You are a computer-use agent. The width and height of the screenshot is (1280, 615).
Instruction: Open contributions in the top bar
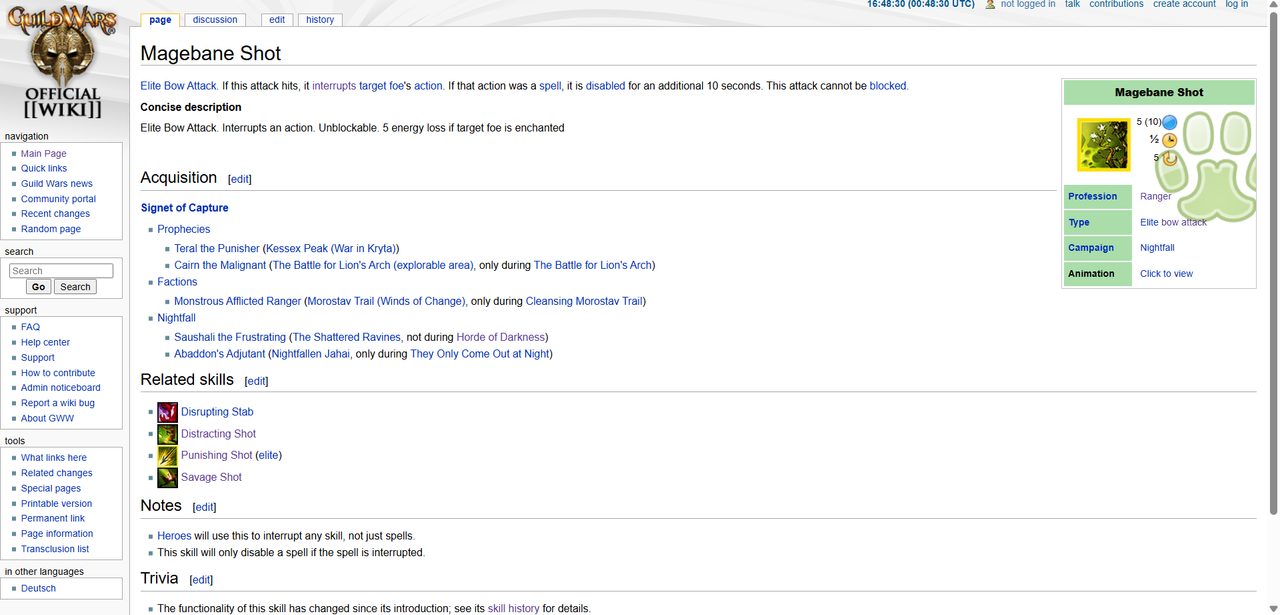click(x=1116, y=5)
